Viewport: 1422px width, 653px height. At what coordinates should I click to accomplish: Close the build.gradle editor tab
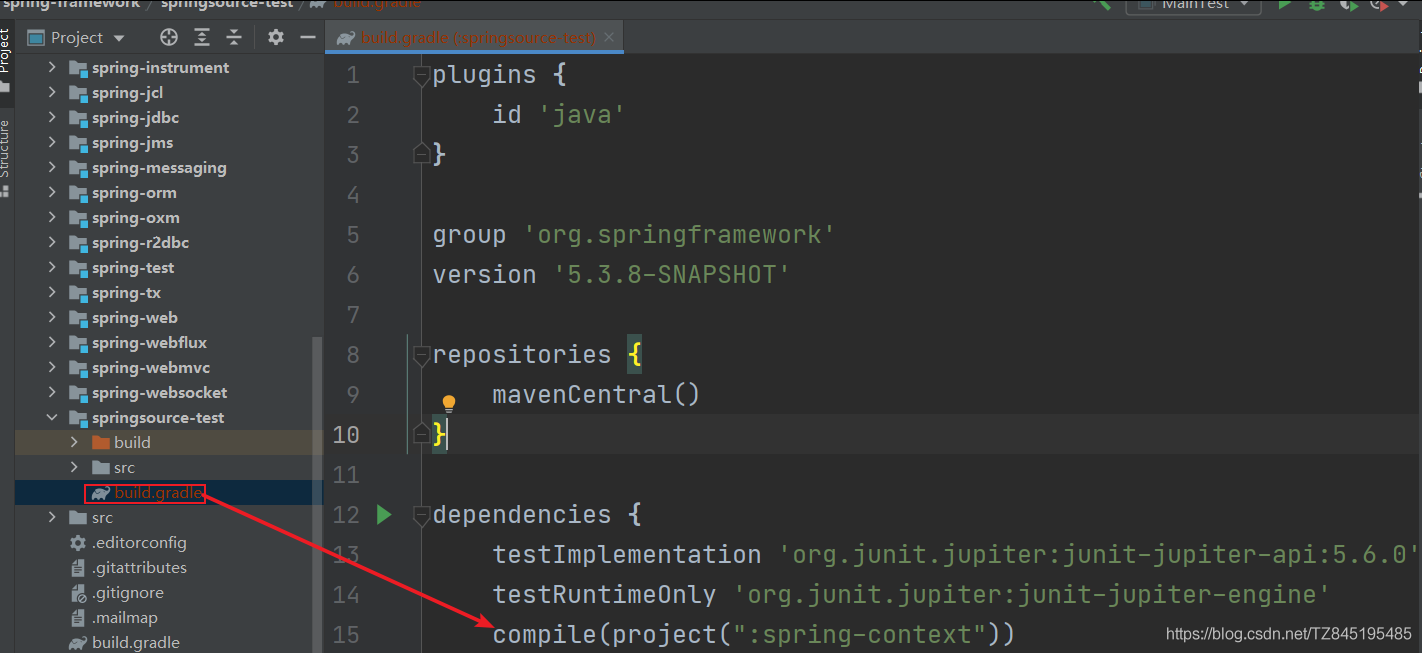[609, 38]
